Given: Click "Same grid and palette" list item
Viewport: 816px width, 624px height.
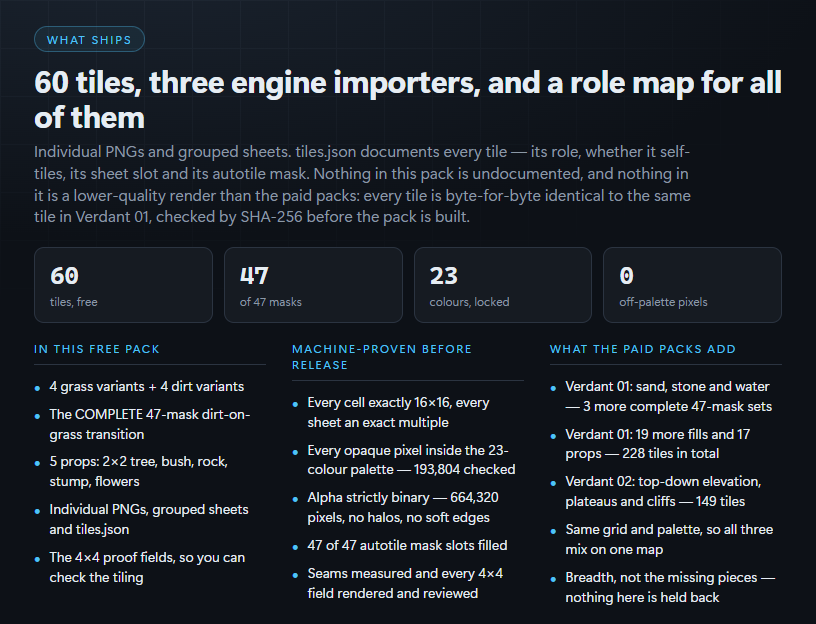Looking at the screenshot, I should (669, 539).
